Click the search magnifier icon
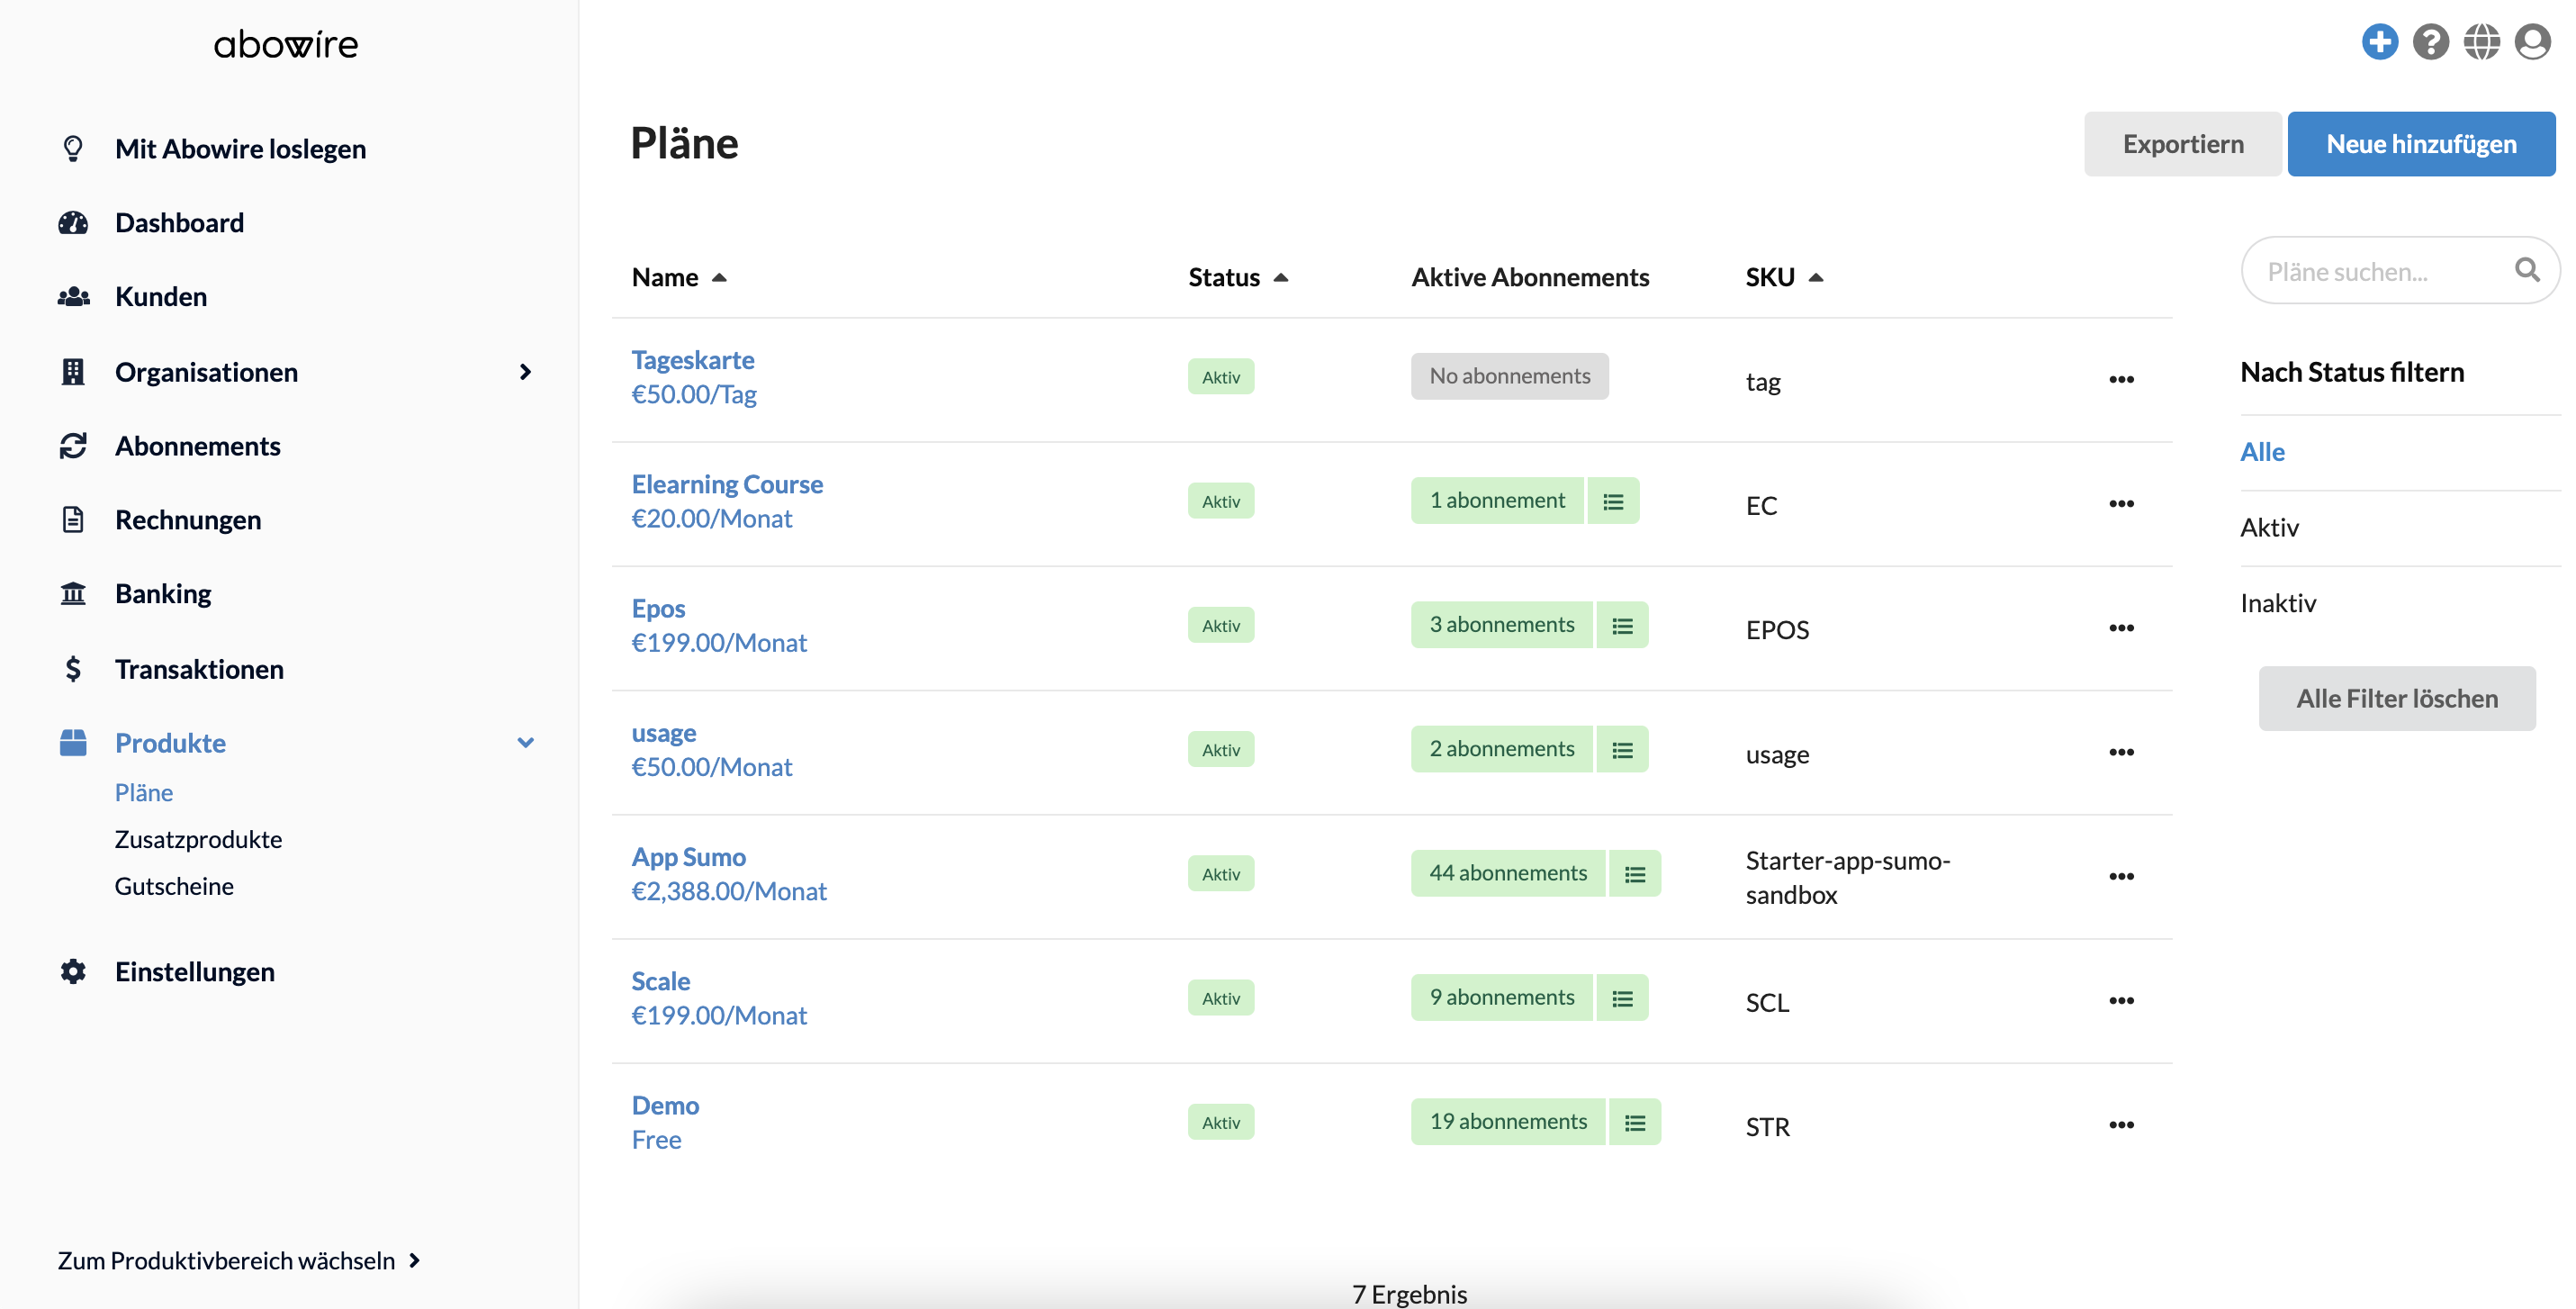 tap(2527, 270)
